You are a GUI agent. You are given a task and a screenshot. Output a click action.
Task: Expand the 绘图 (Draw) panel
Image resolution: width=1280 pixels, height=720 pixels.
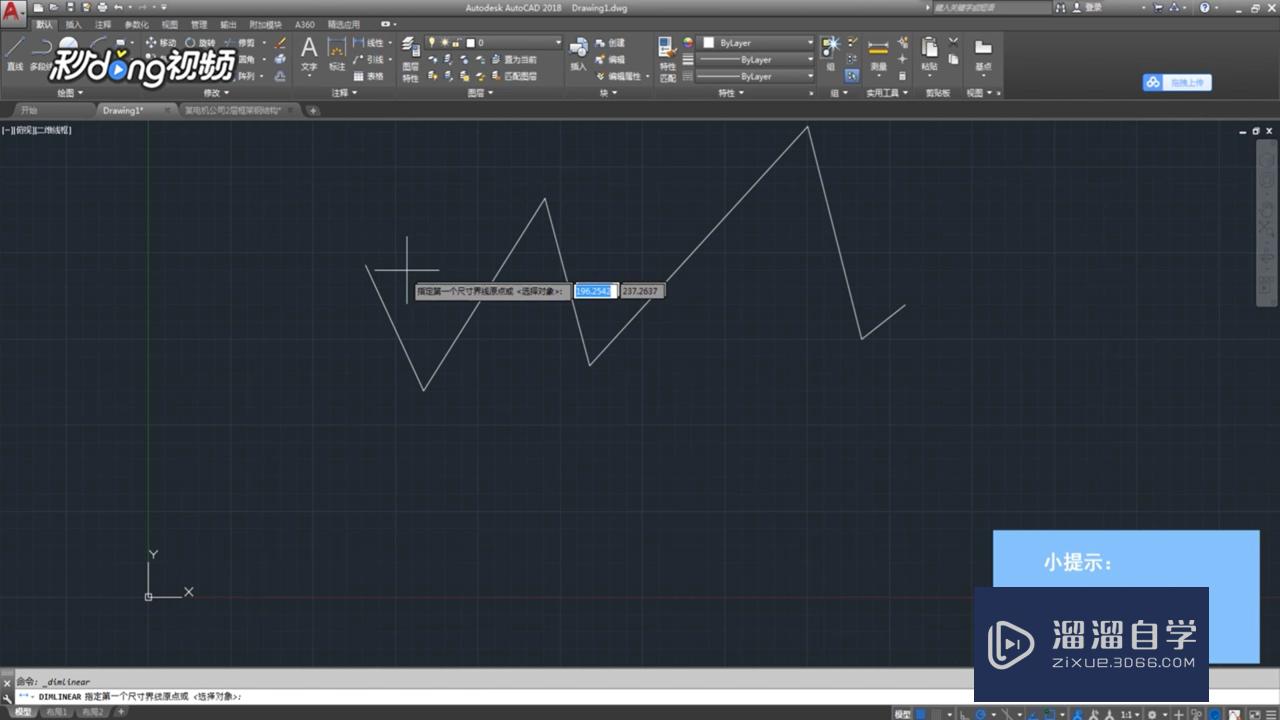(70, 93)
